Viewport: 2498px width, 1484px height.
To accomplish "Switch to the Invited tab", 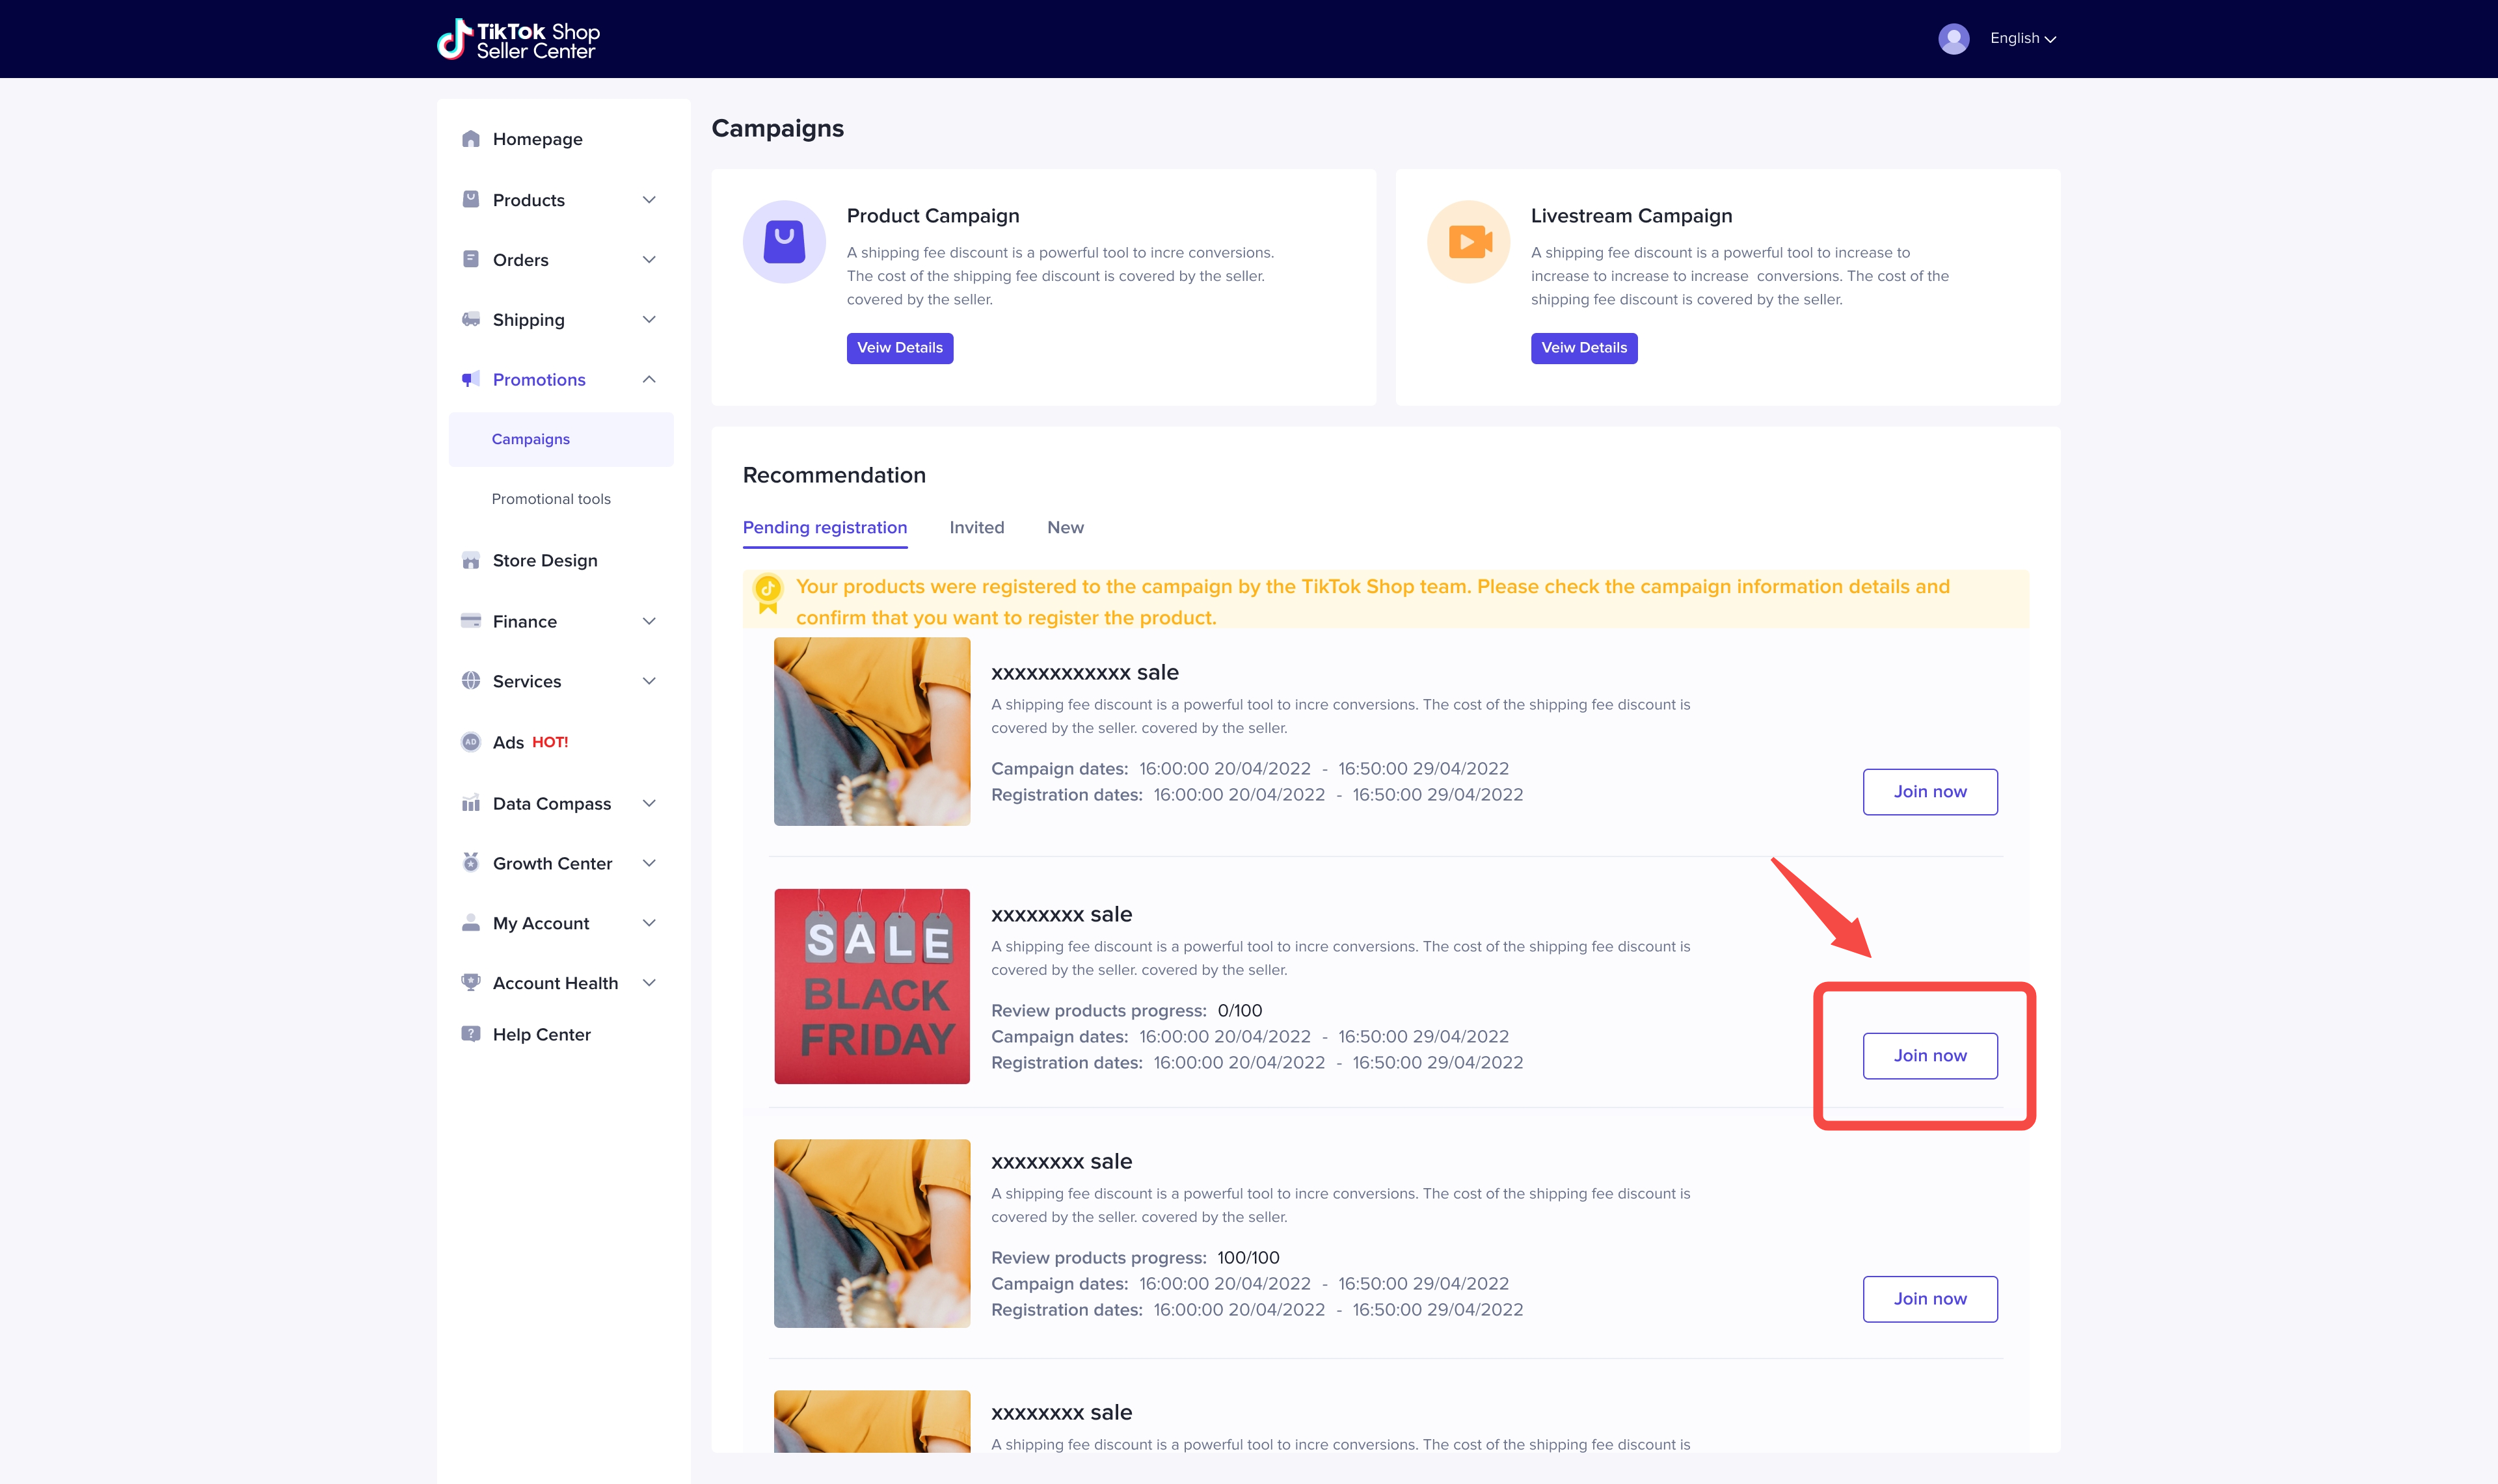I will click(976, 527).
